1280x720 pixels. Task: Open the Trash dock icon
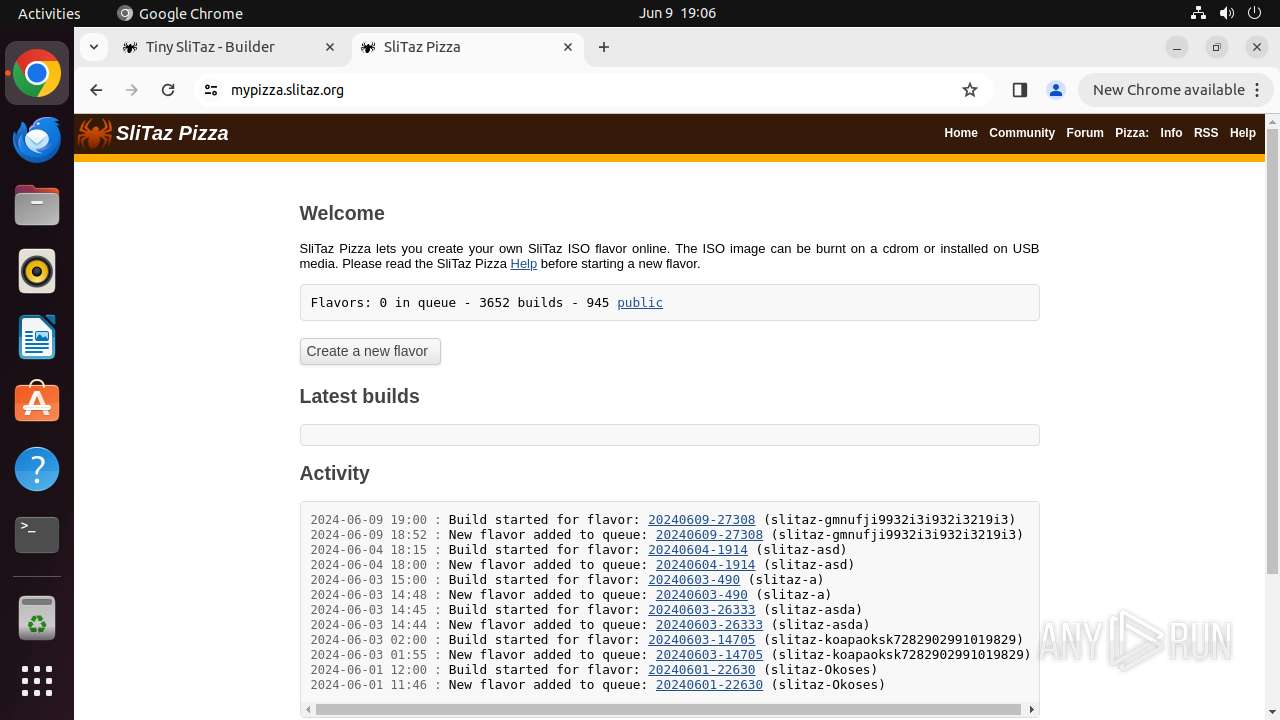coord(37,618)
